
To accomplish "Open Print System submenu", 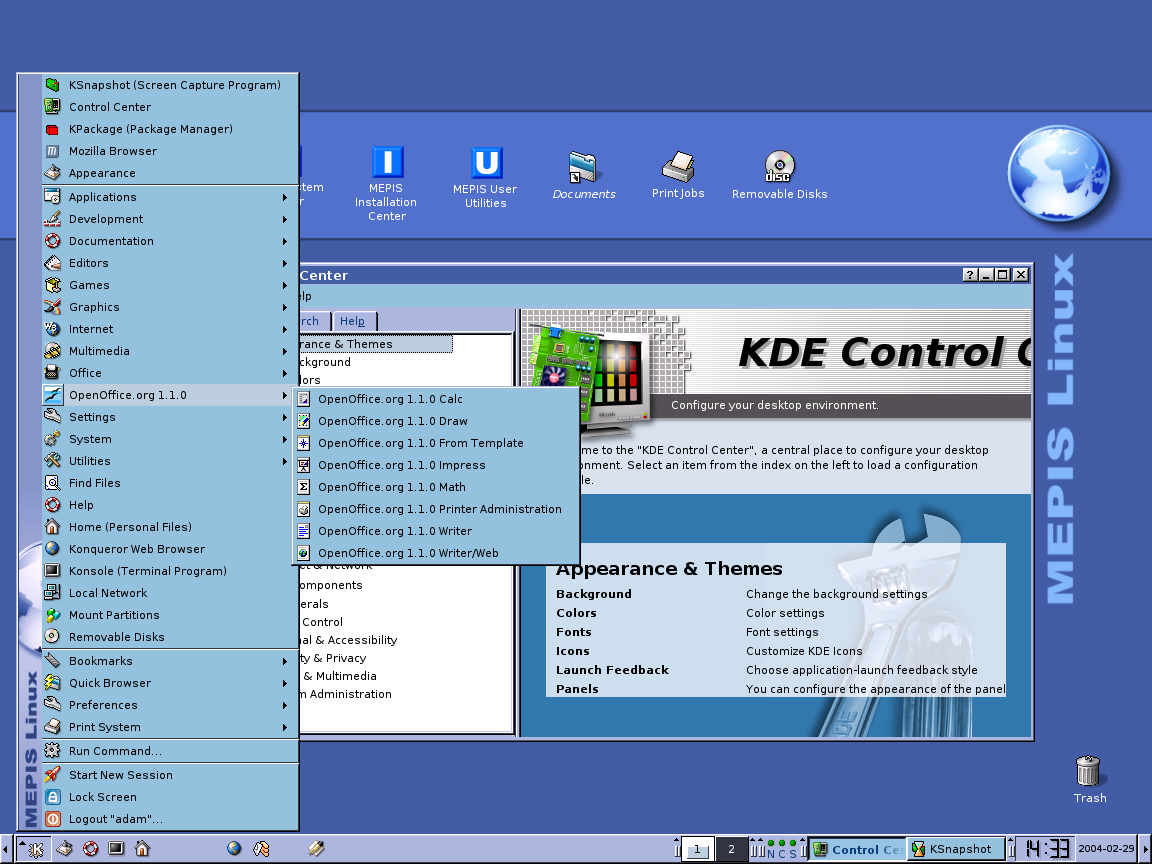I will [x=170, y=727].
